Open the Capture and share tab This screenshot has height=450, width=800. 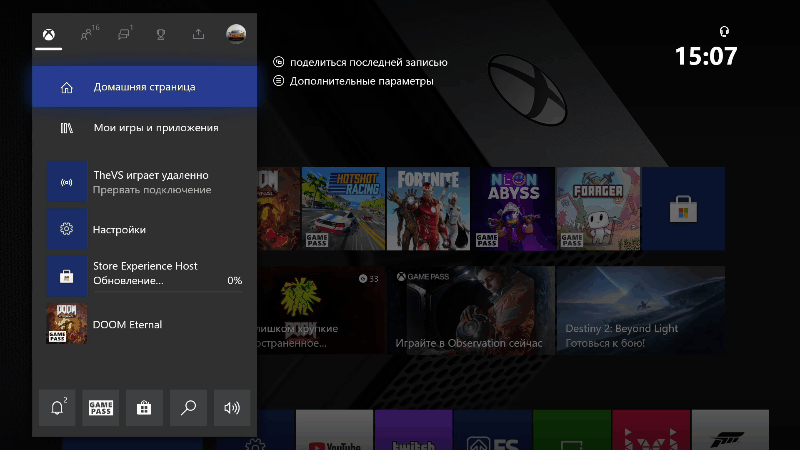click(198, 34)
